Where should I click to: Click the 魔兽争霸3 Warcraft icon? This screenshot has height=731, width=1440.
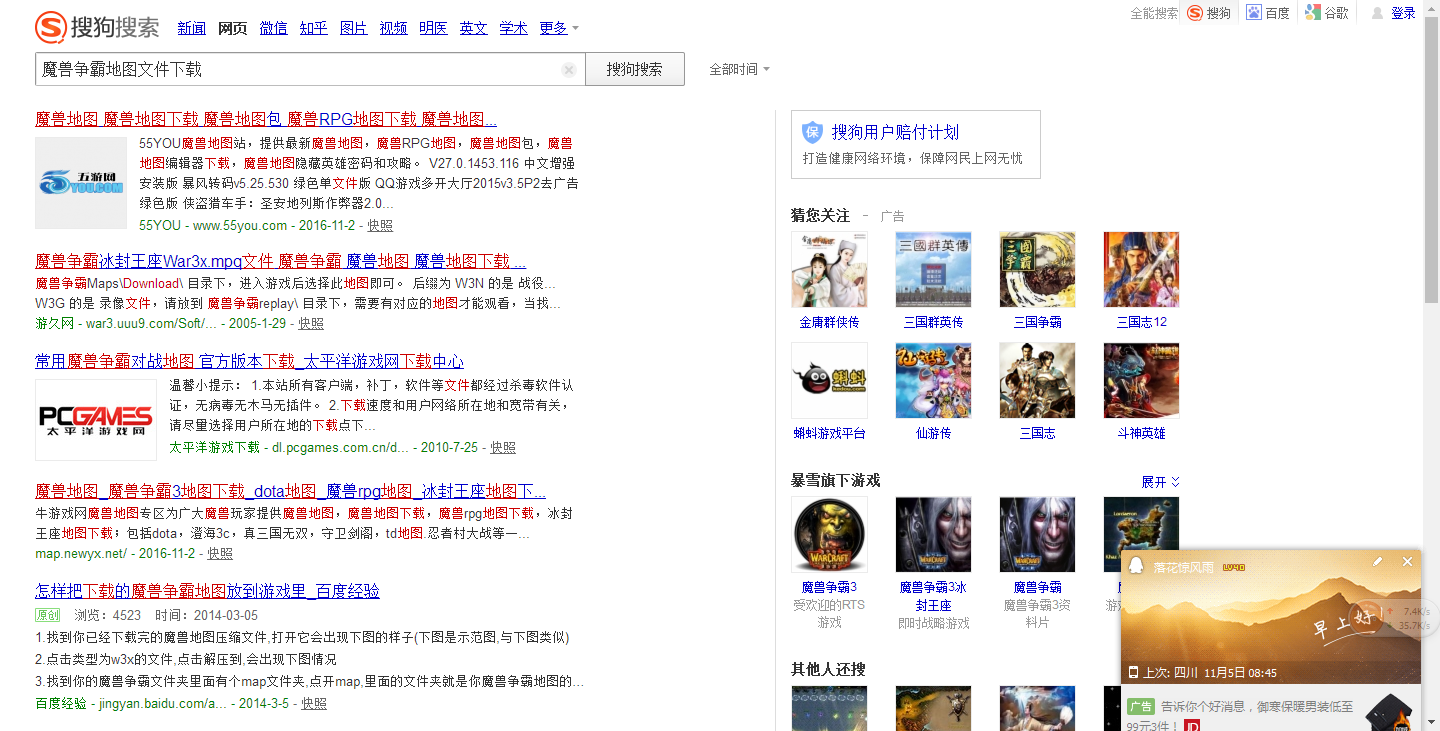829,535
